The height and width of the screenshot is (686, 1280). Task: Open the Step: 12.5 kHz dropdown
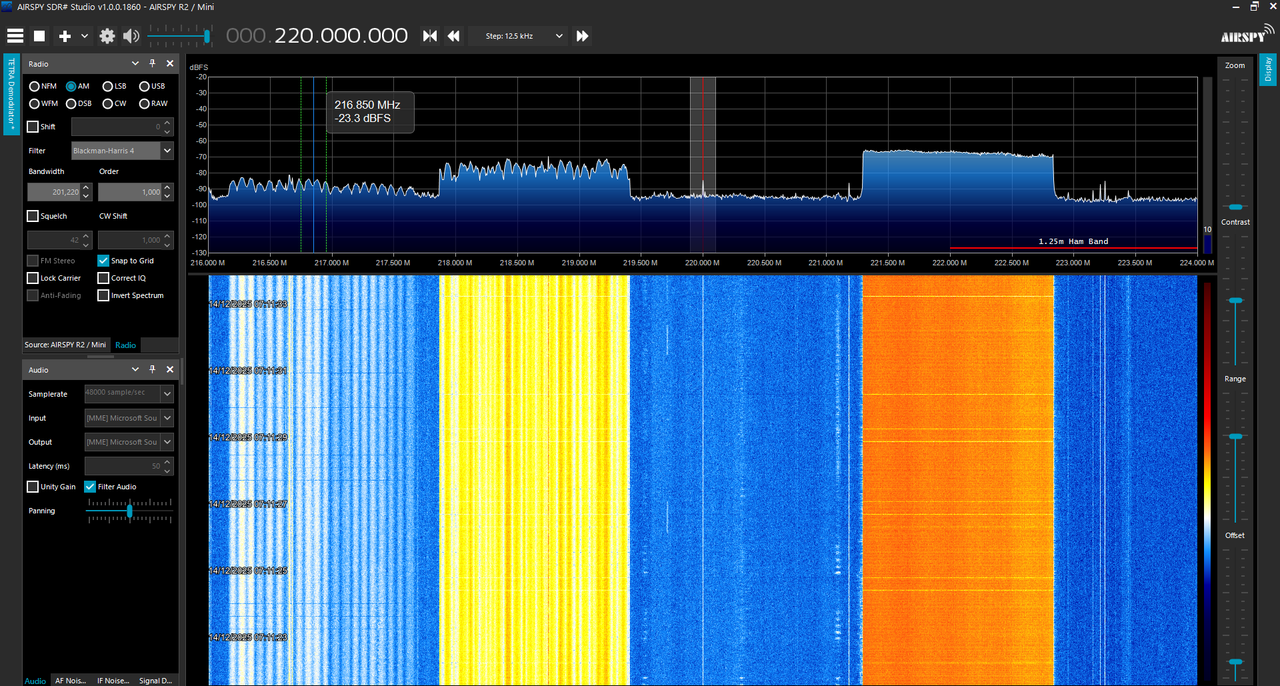517,36
